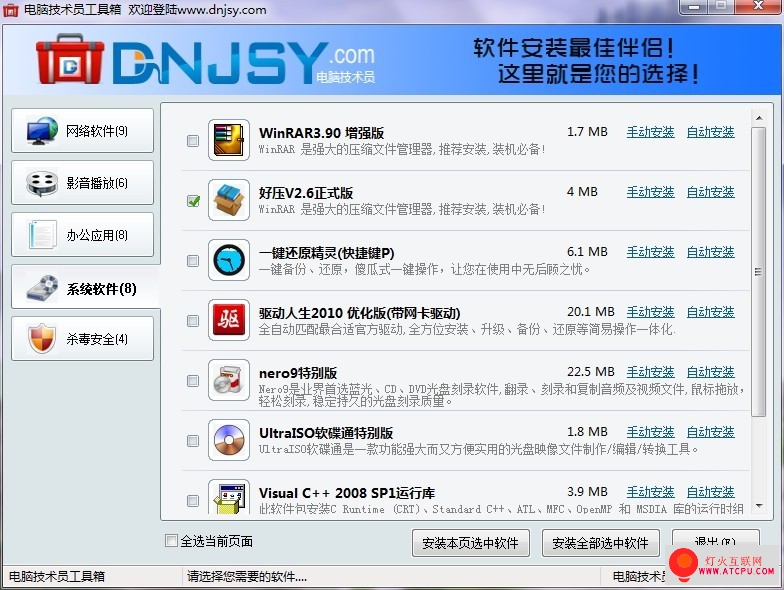Image resolution: width=784 pixels, height=590 pixels.
Task: Select the 系统软件(8) category
Action: tap(85, 287)
